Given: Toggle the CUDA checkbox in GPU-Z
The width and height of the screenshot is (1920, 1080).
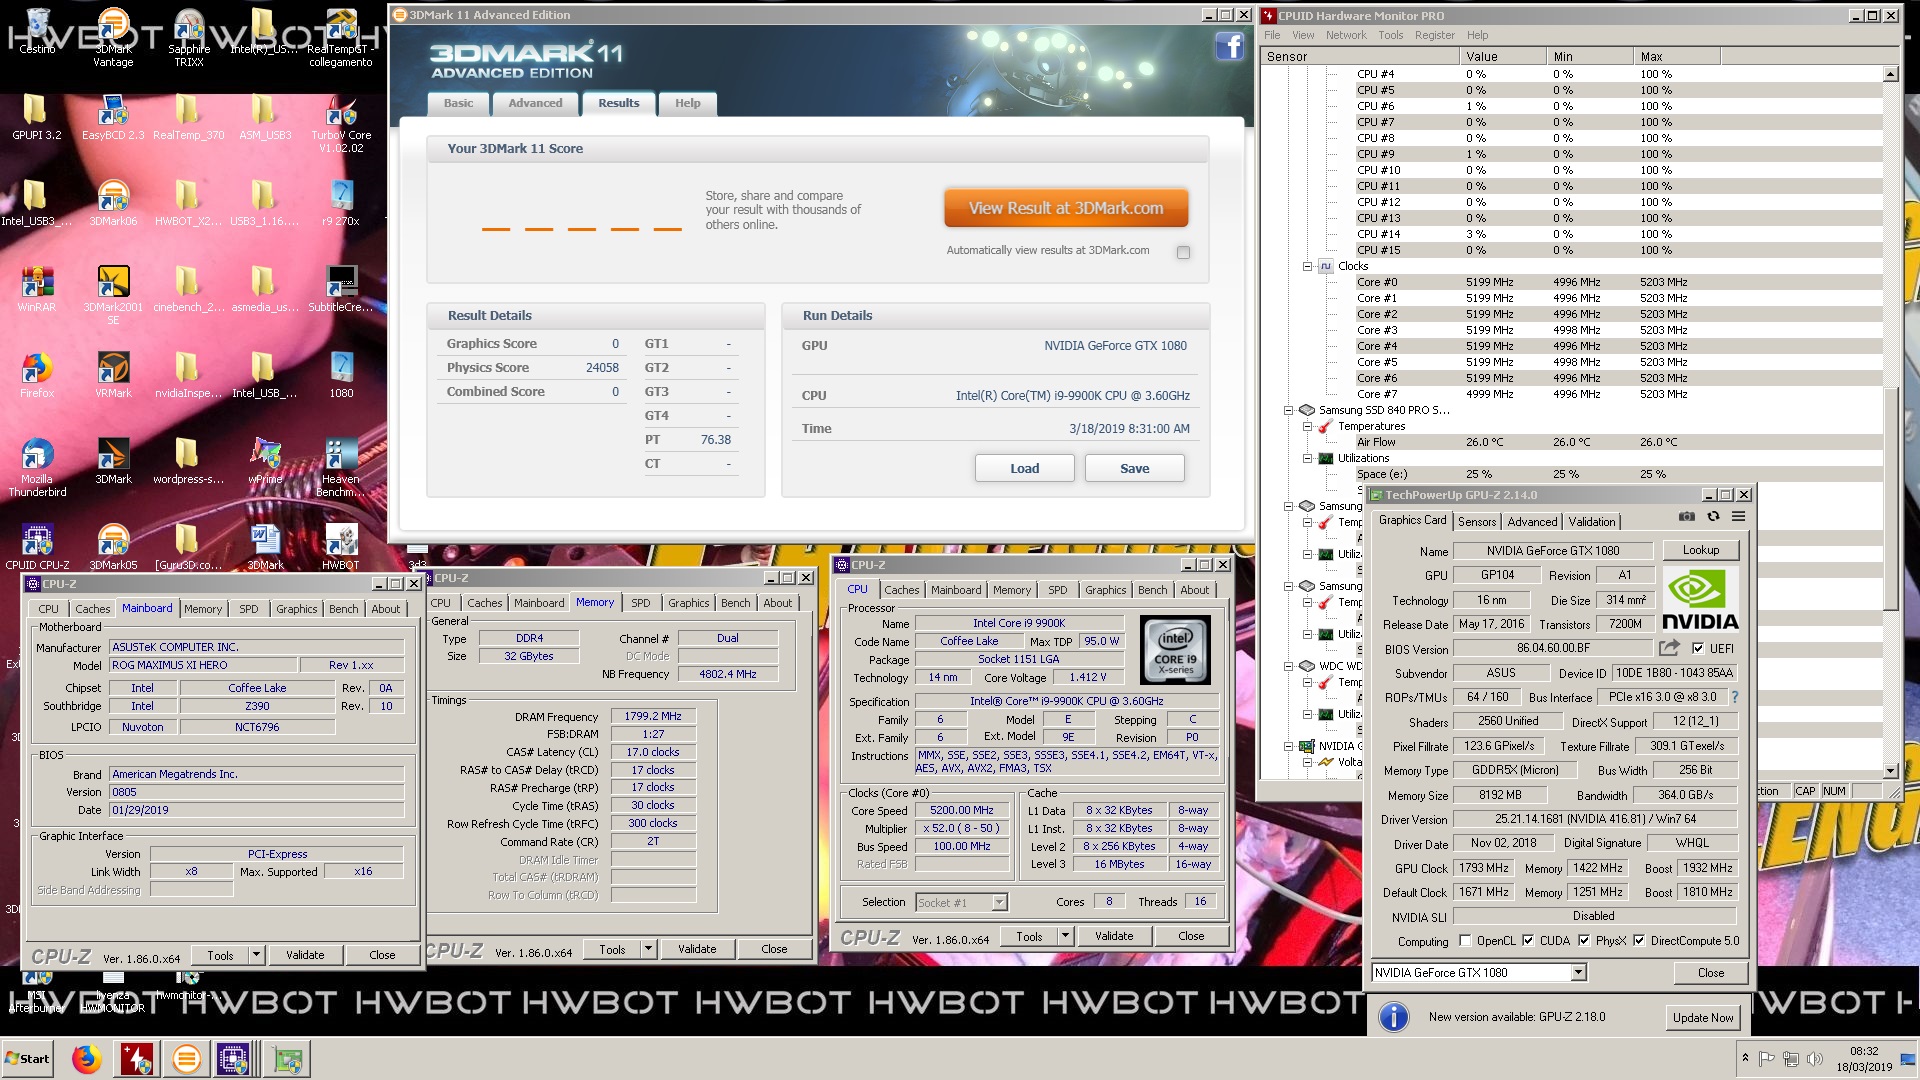Looking at the screenshot, I should 1528,940.
